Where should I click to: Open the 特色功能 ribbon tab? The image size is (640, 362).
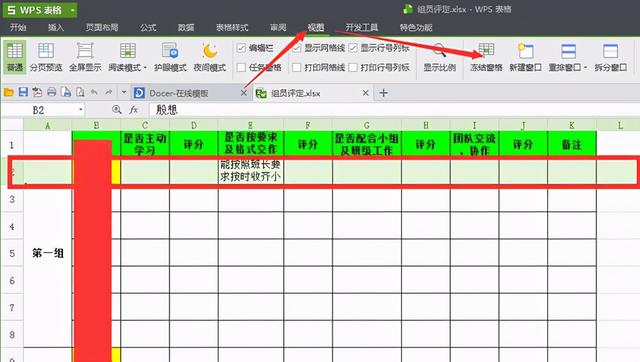(416, 27)
